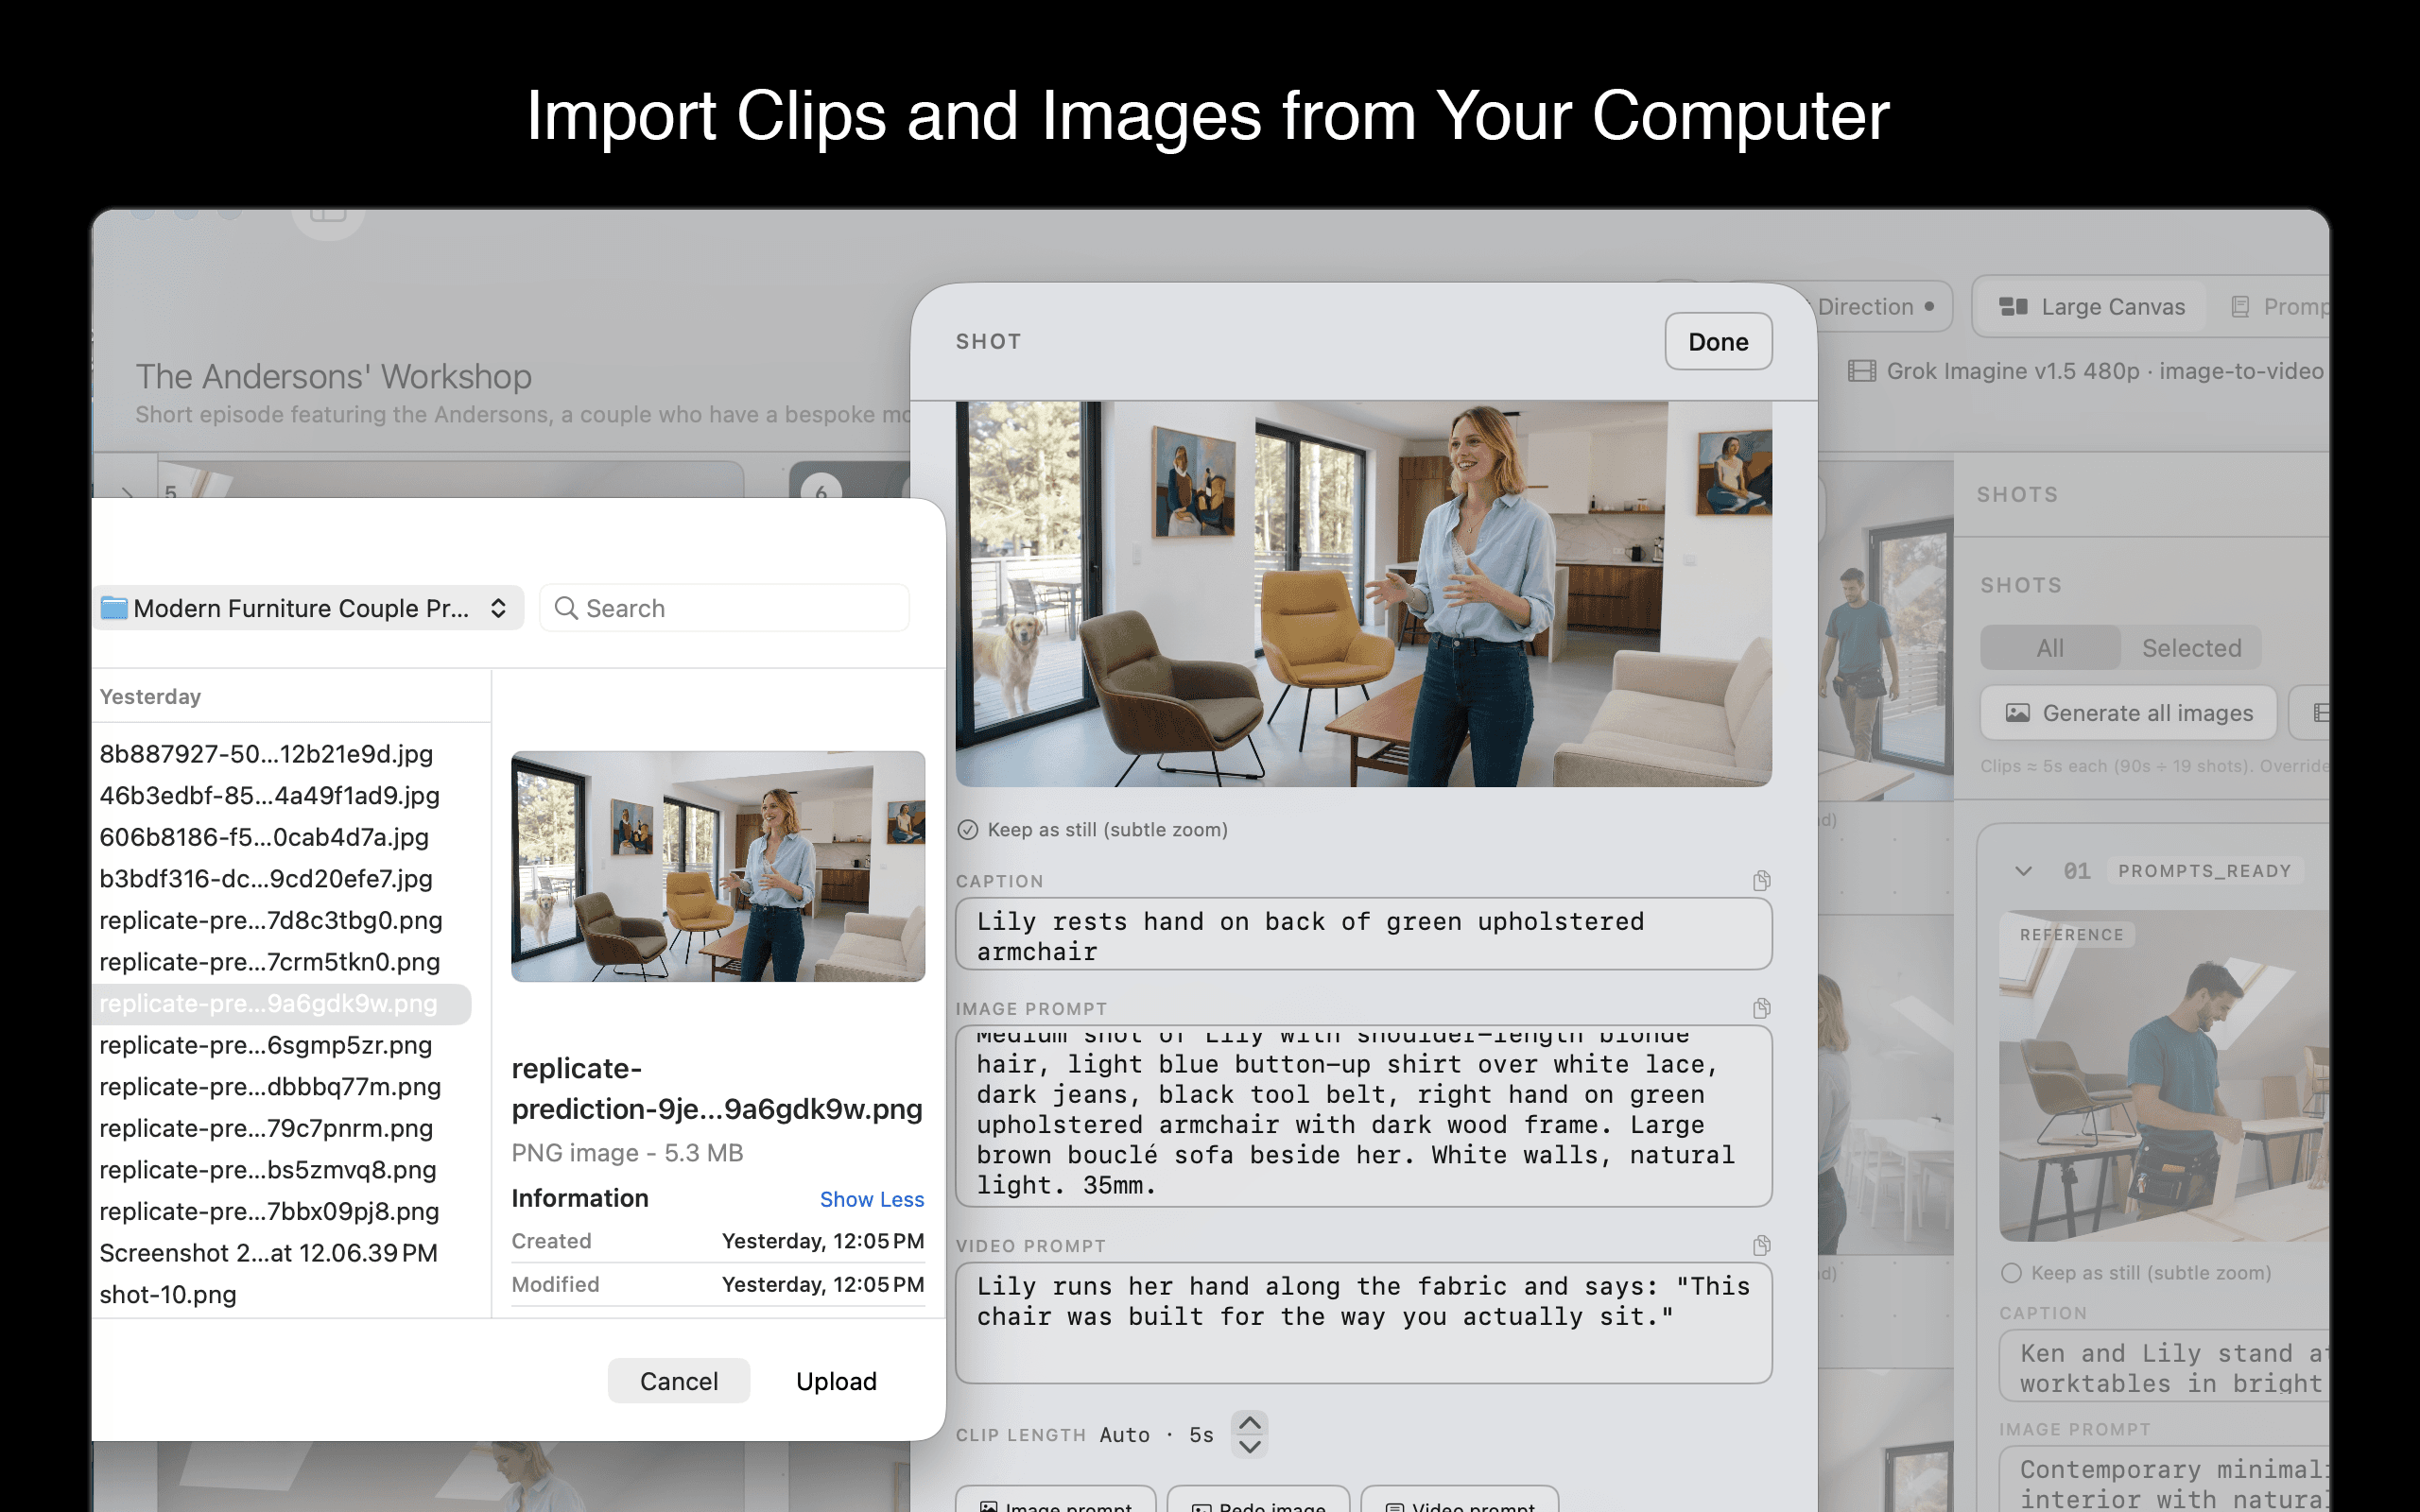The height and width of the screenshot is (1512, 2420).
Task: Collapse shot 01 with its chevron
Action: click(2023, 871)
